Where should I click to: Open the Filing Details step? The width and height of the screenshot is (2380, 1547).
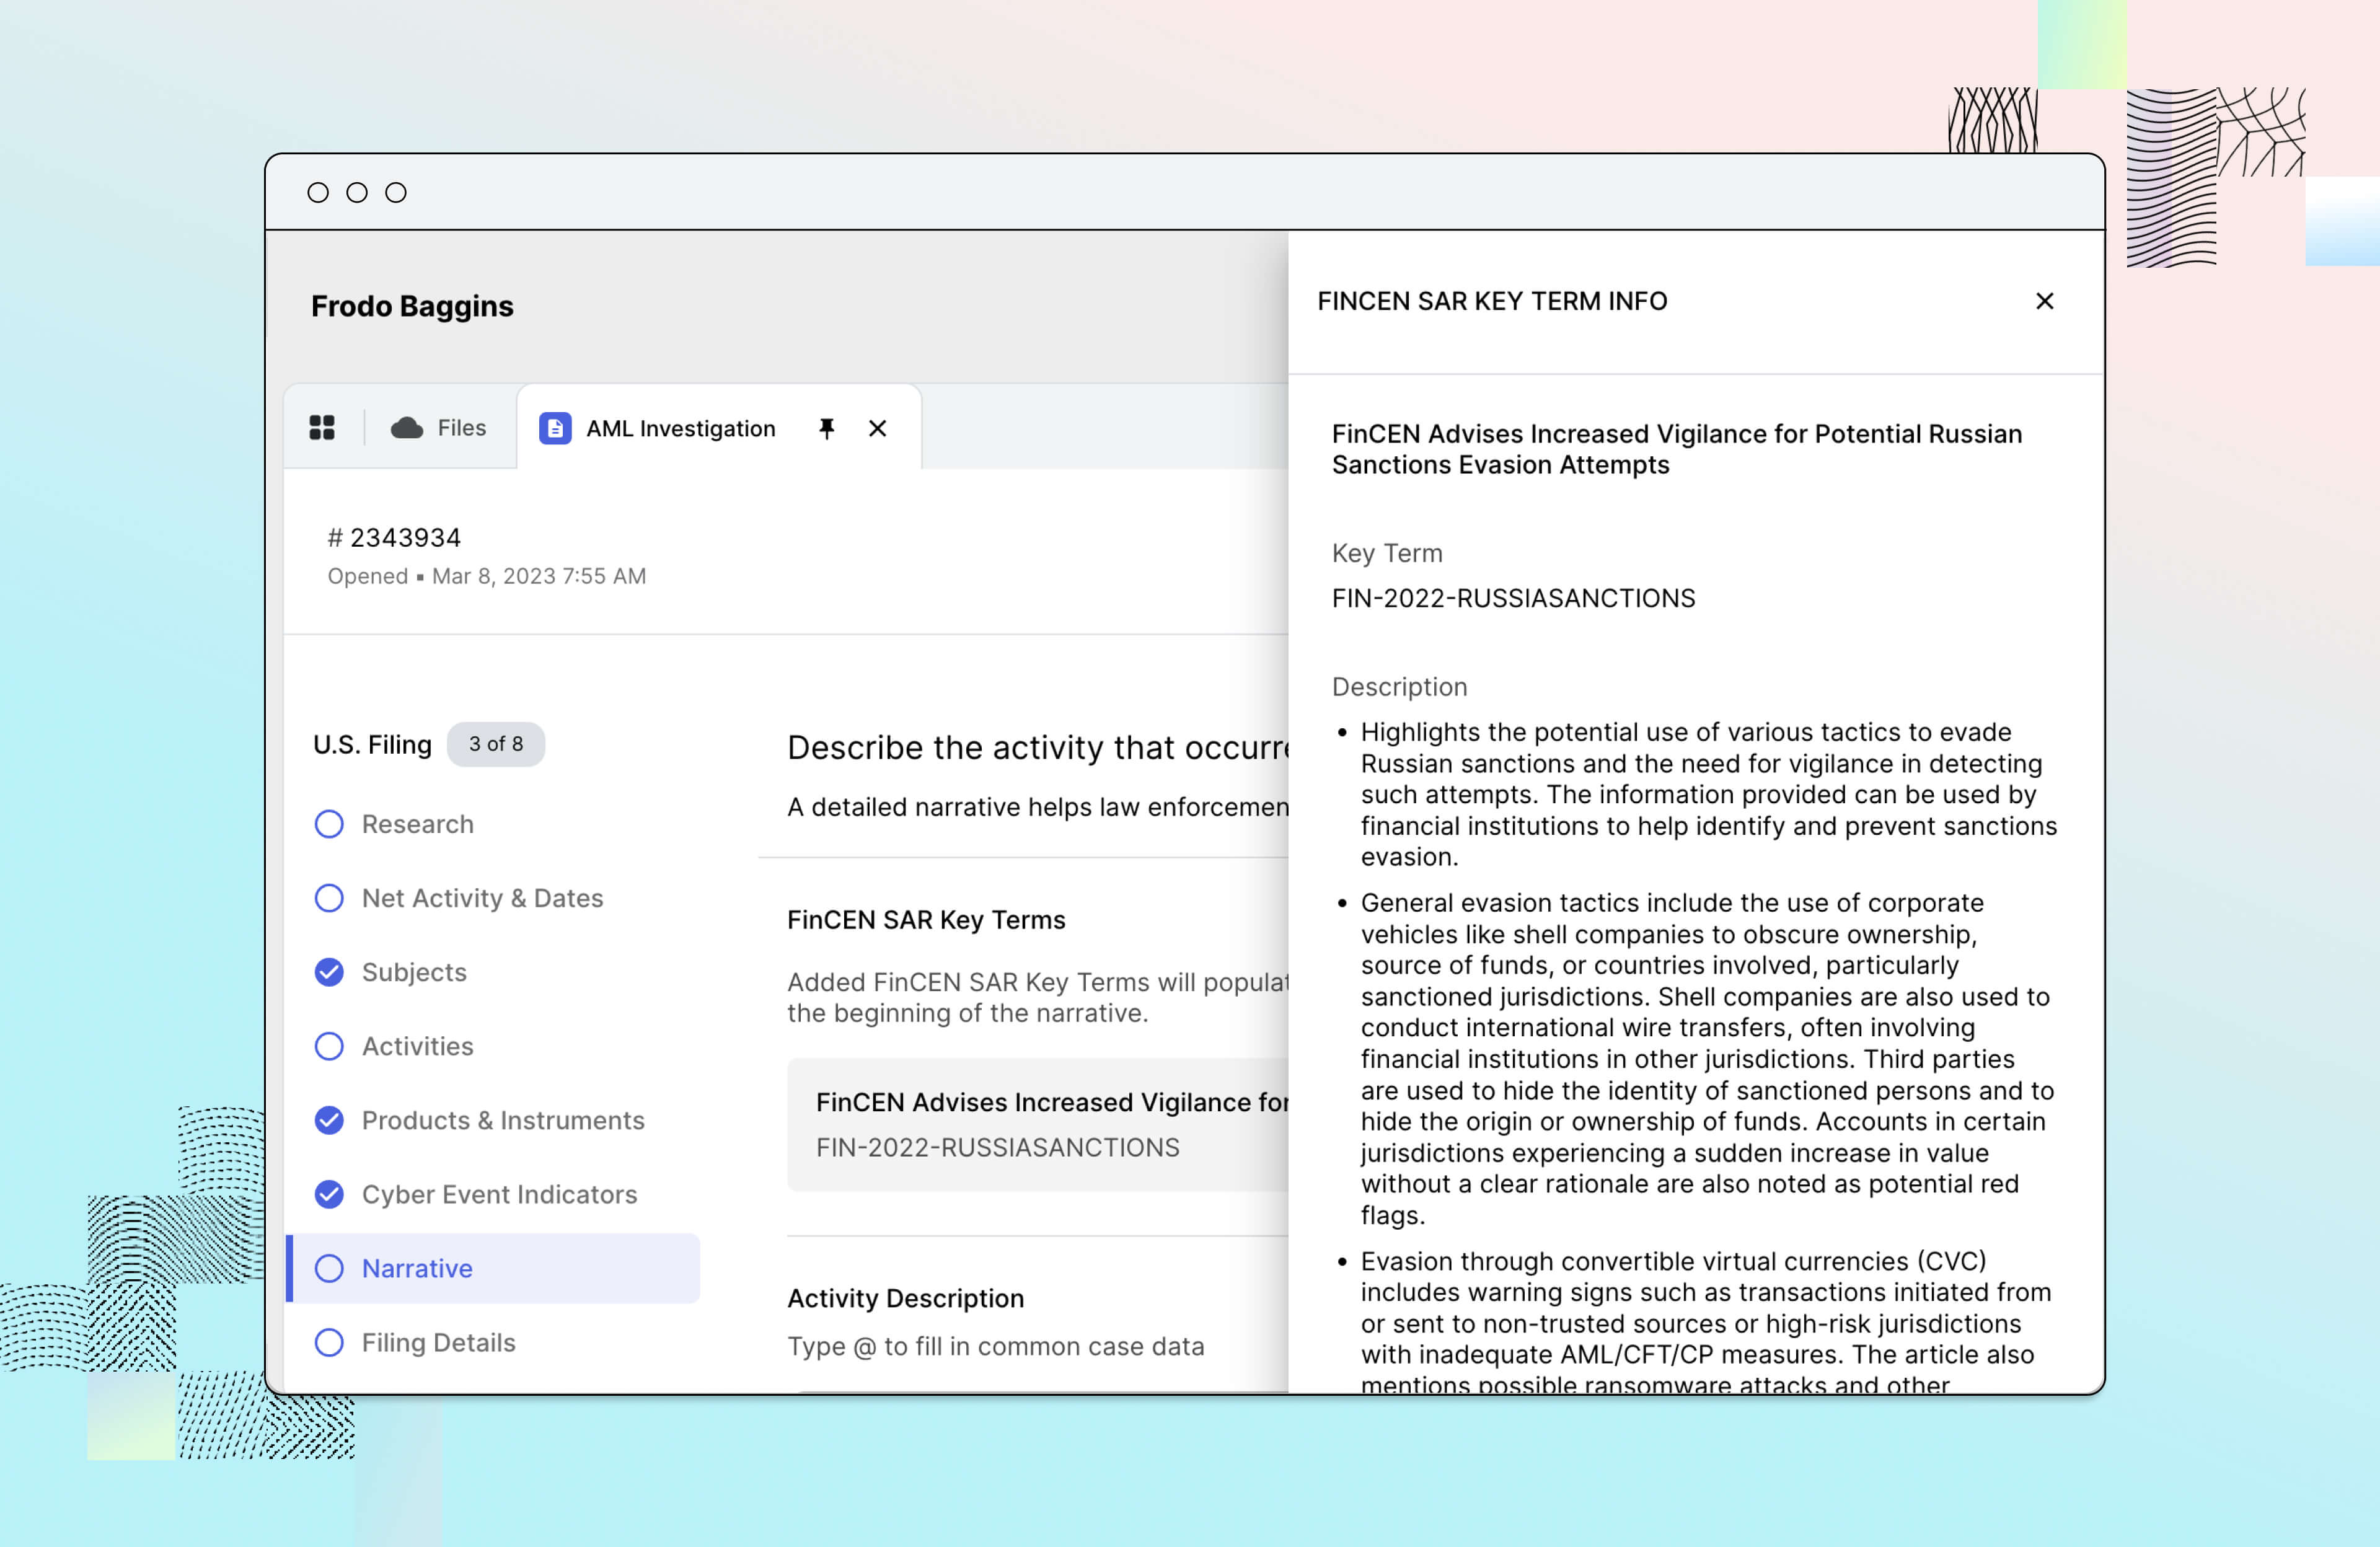pos(439,1342)
